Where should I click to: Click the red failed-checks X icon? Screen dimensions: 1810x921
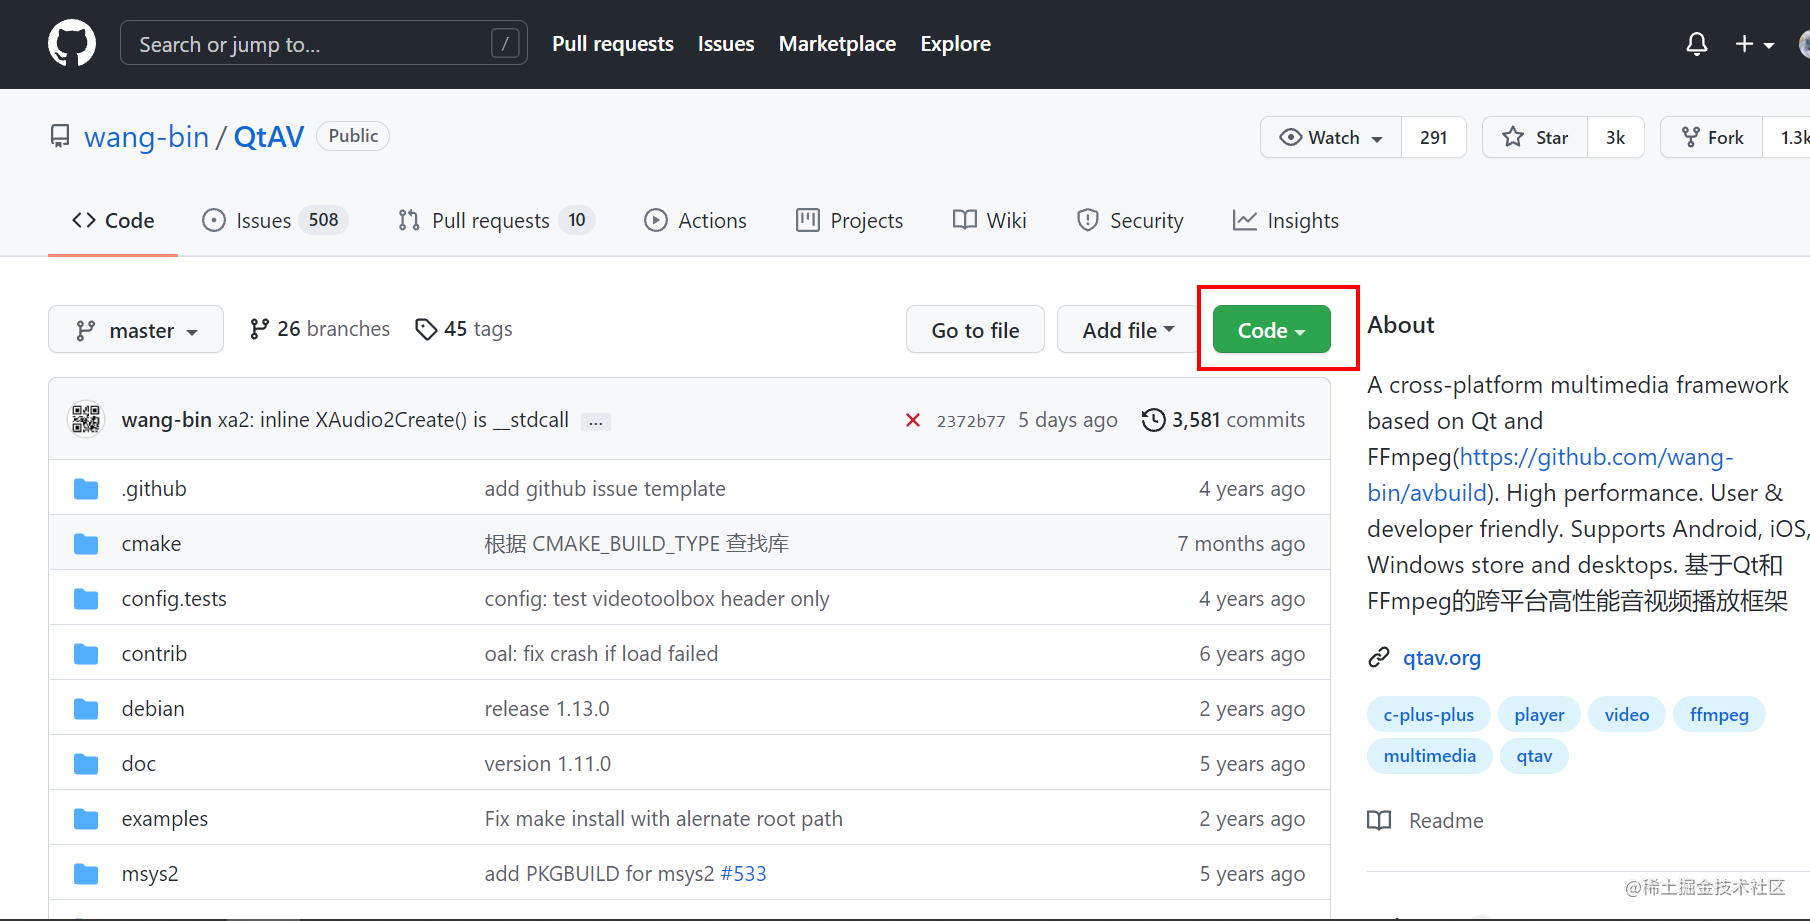click(x=912, y=420)
